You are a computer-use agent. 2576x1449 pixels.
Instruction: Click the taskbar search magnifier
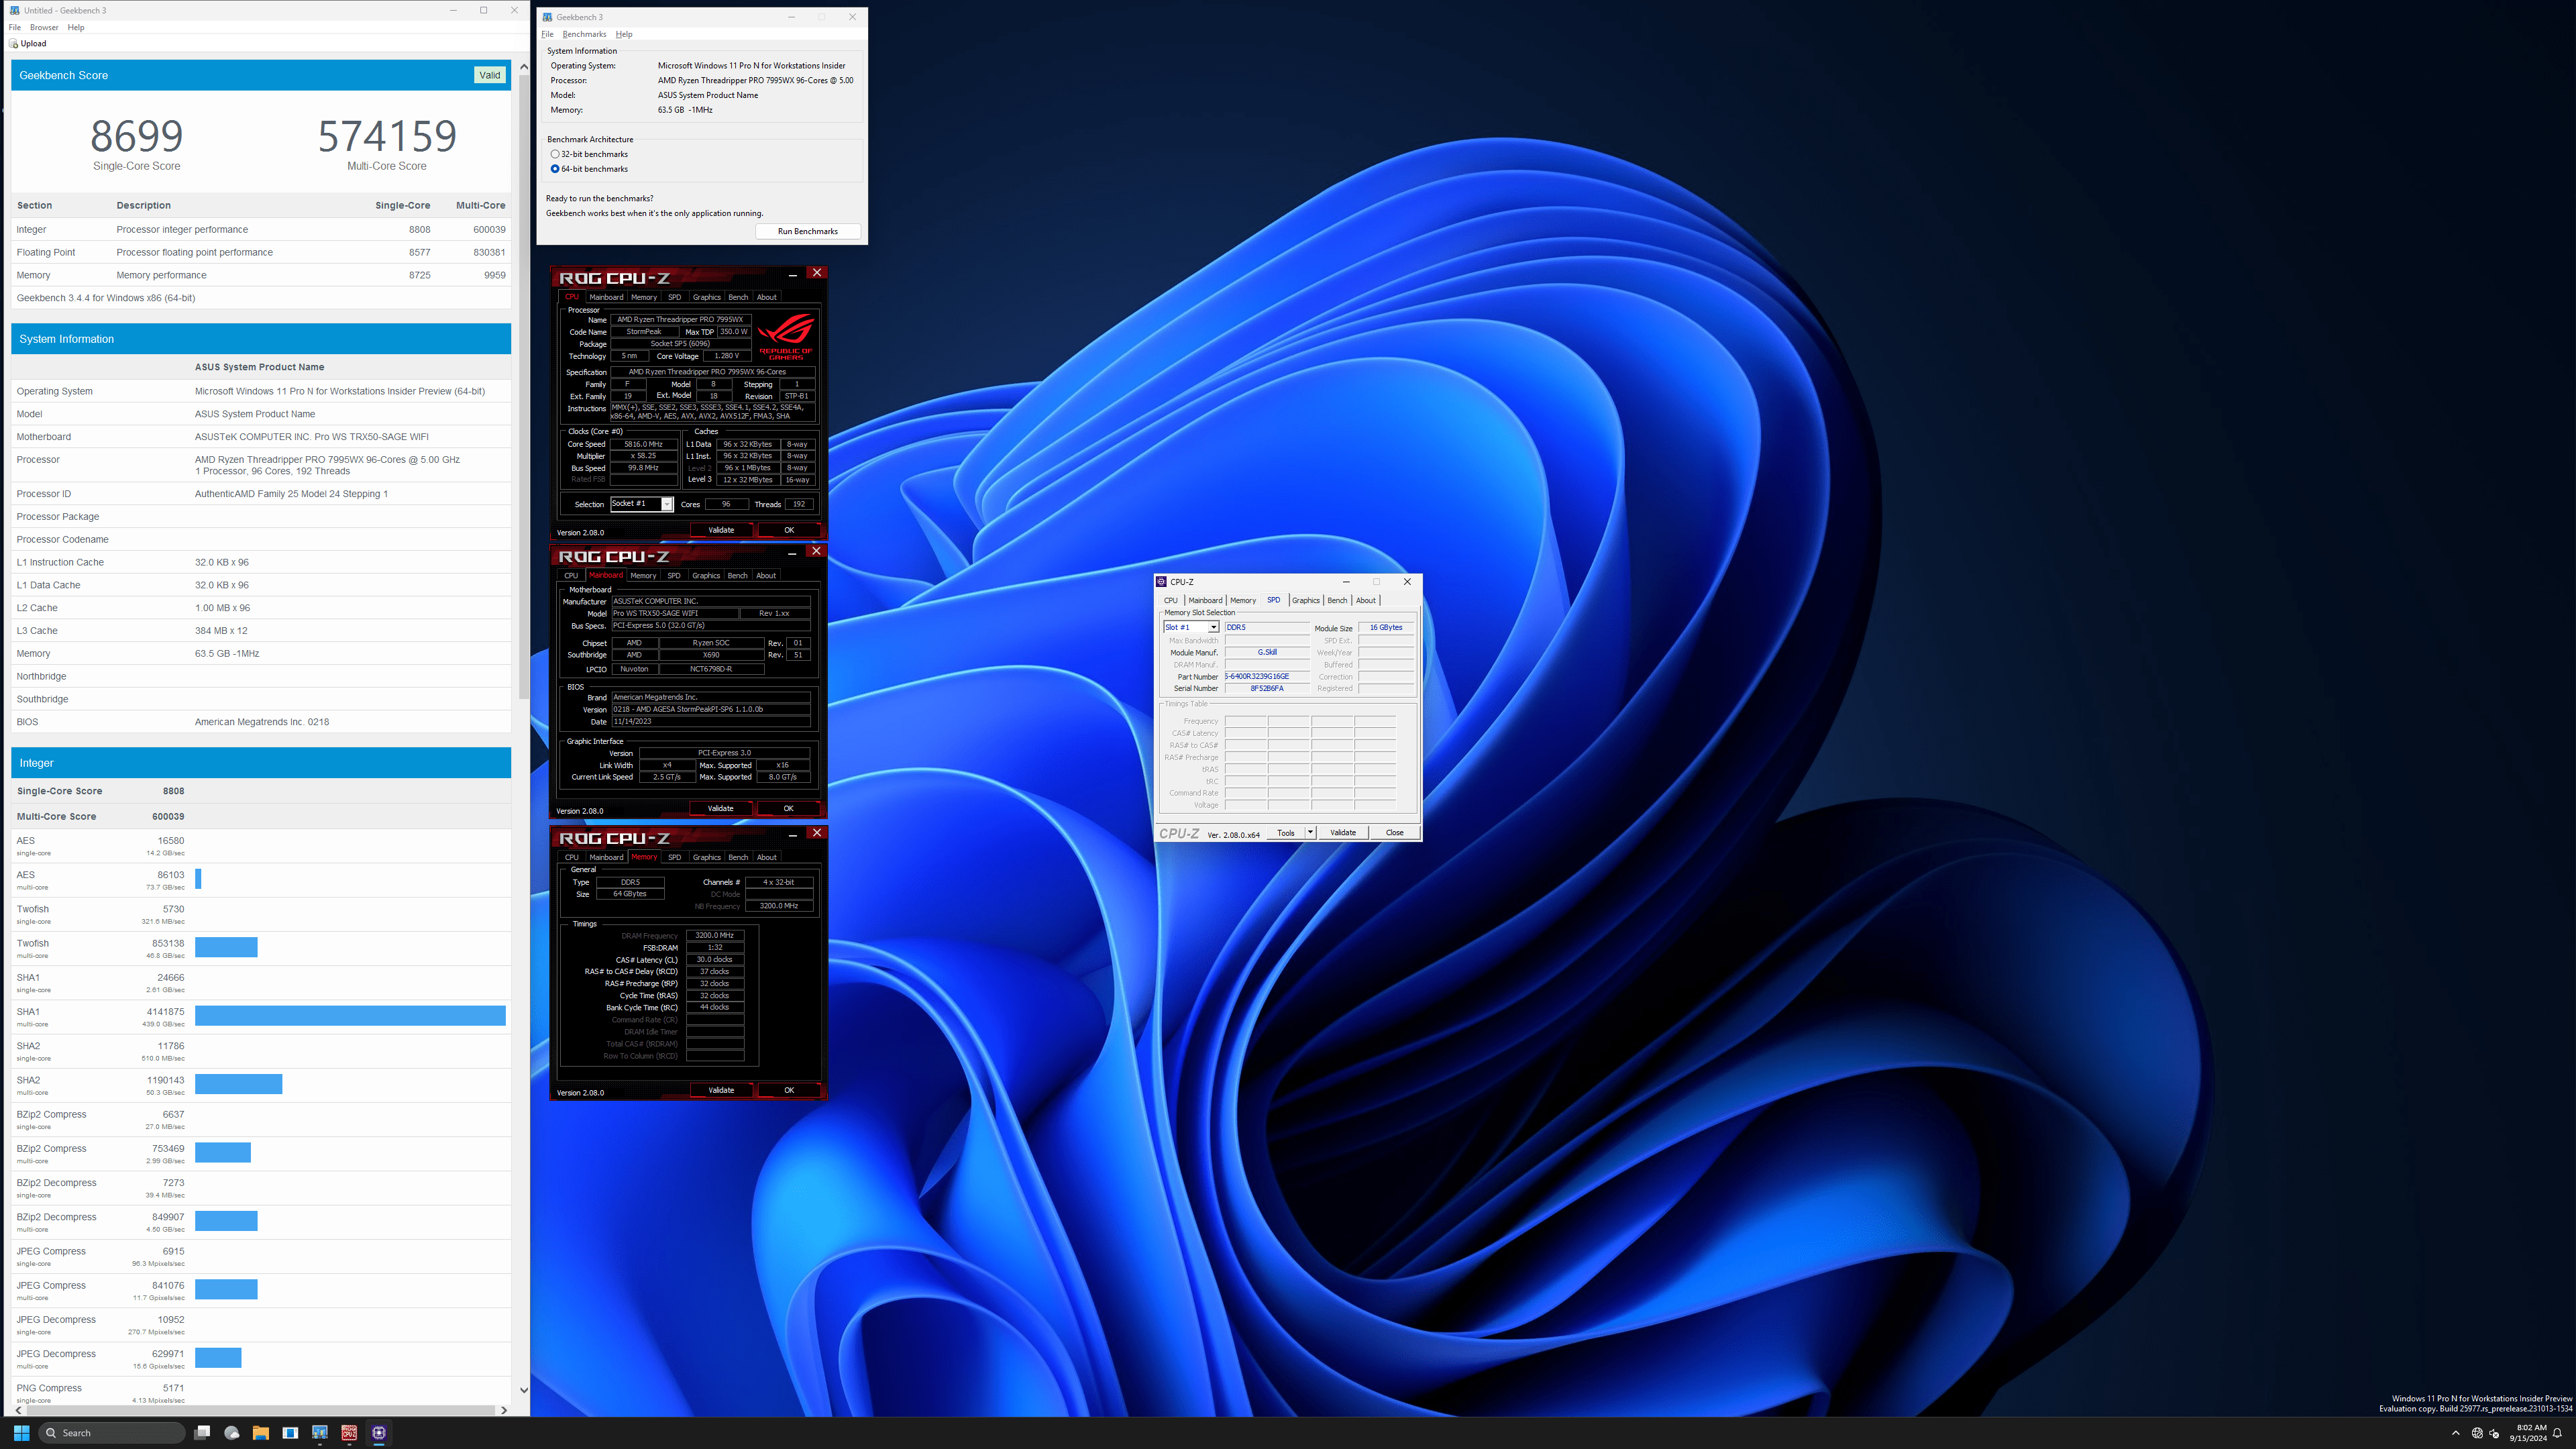point(51,1433)
